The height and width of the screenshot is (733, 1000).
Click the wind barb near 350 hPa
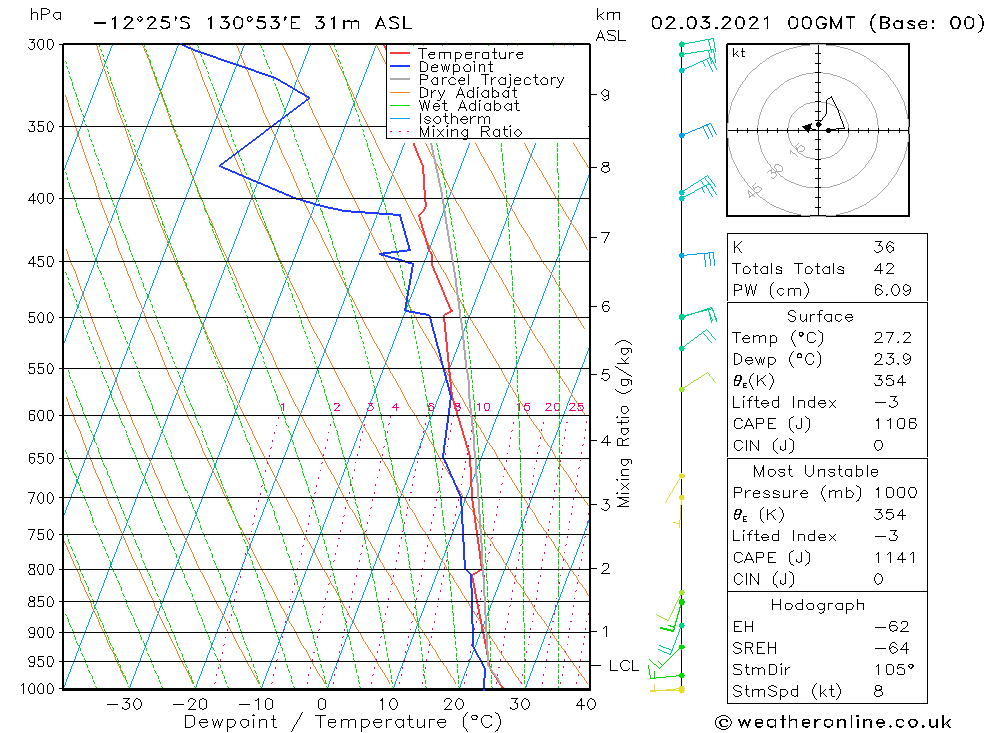coord(698,132)
